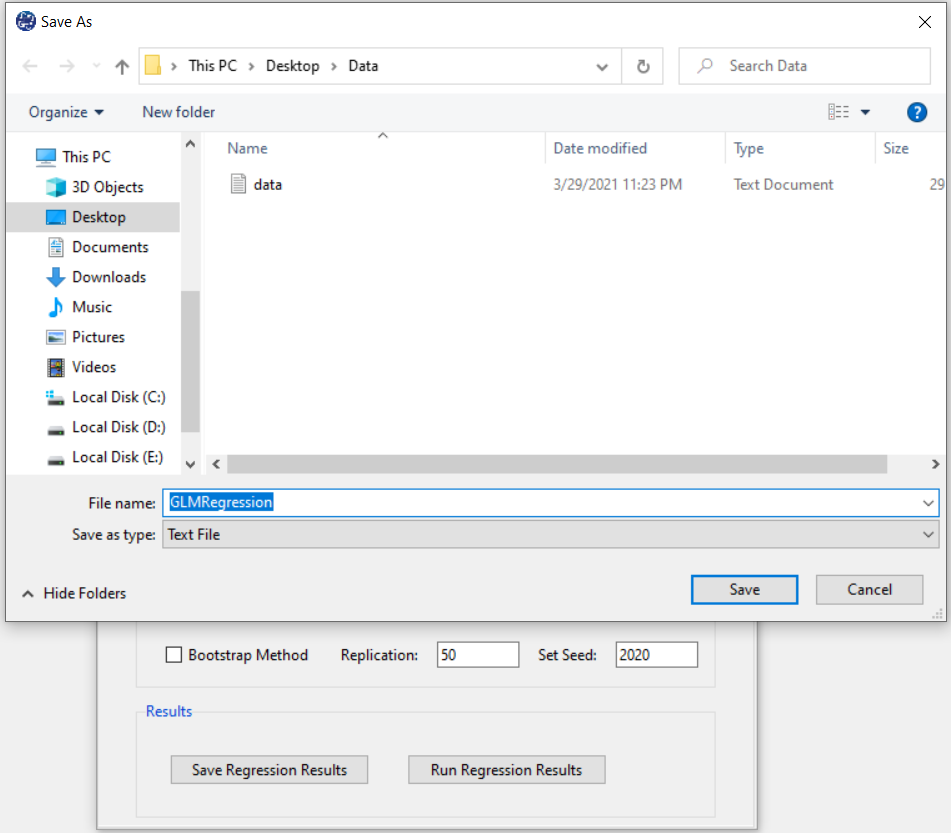Screen dimensions: 951x833
Task: Expand the address bar history dropdown
Action: [x=602, y=66]
